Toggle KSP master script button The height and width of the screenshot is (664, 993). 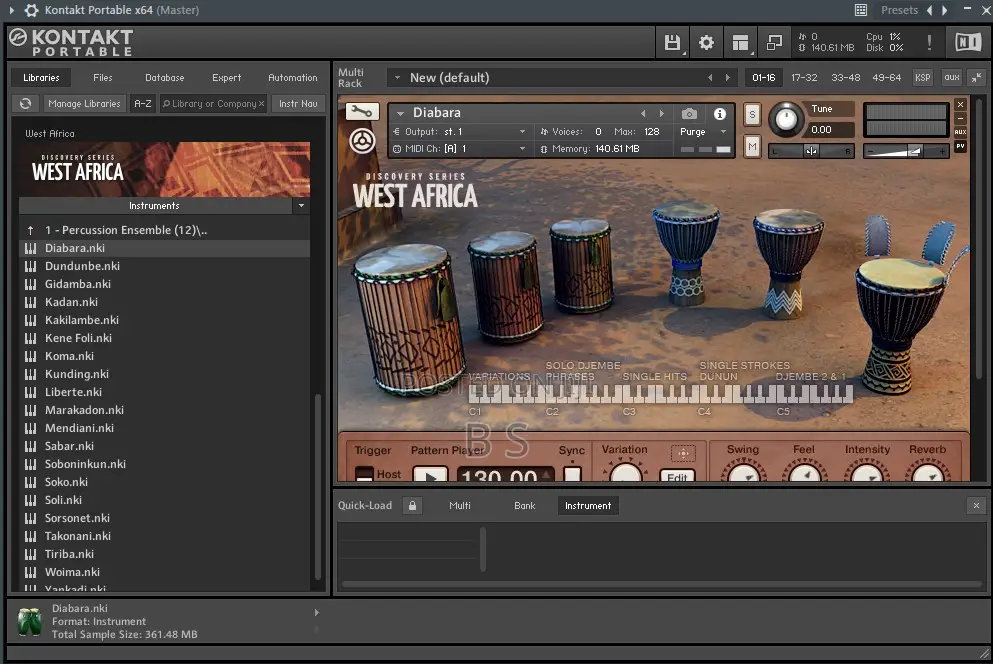tap(923, 77)
